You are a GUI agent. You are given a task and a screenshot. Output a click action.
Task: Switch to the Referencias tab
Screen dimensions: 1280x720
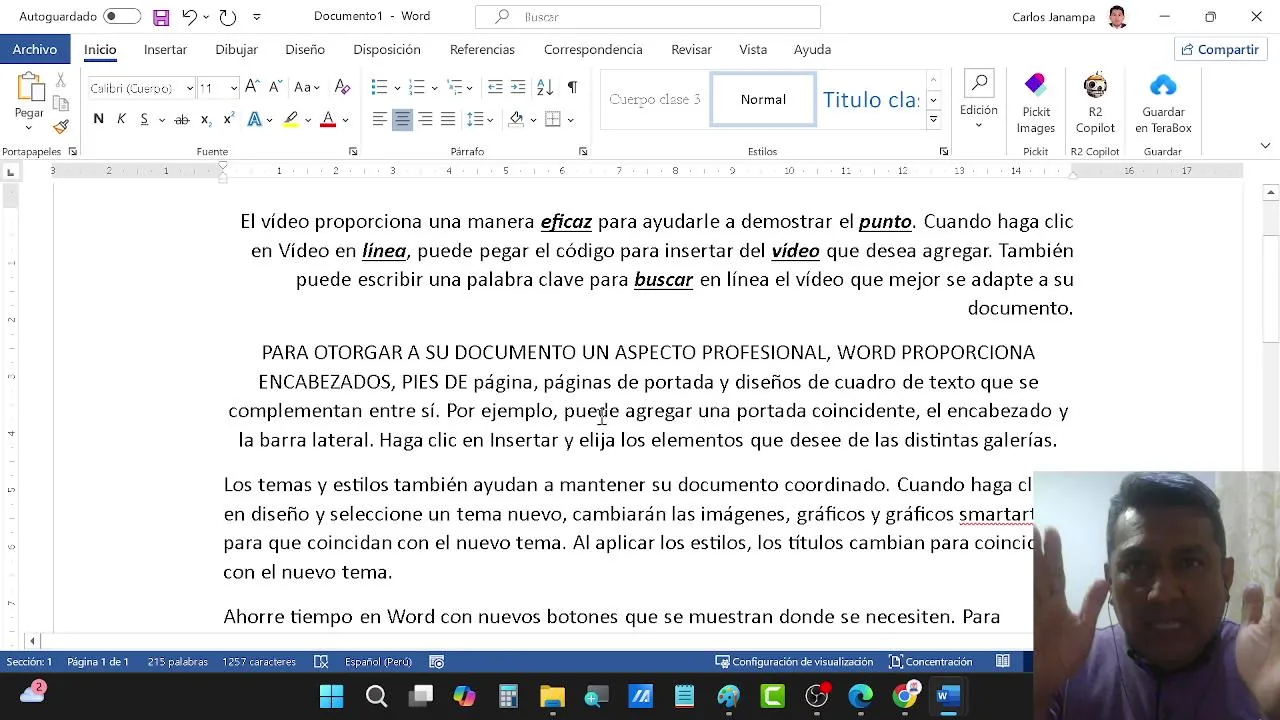(x=482, y=49)
